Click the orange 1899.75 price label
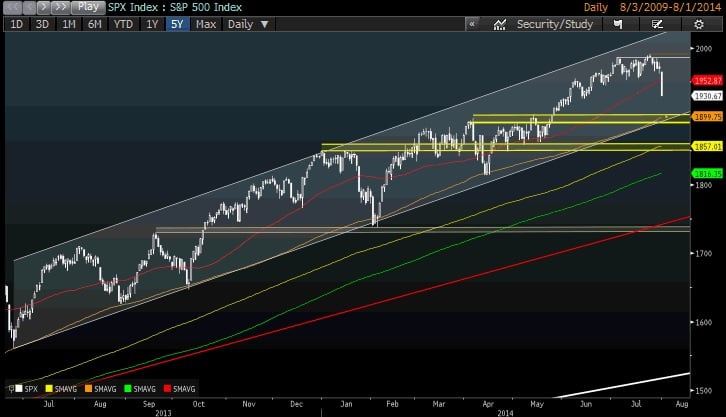 point(707,117)
